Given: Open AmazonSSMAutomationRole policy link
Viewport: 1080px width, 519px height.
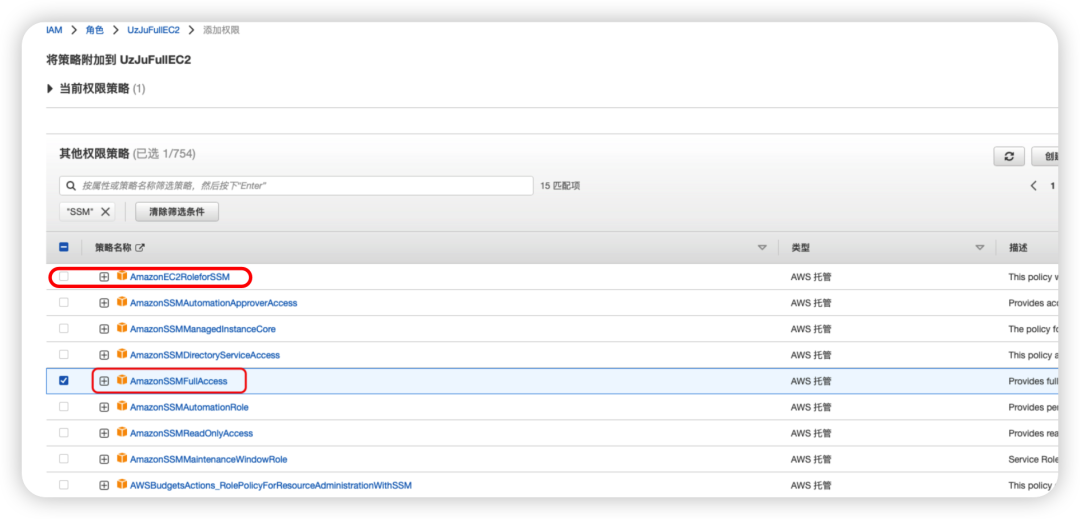Looking at the screenshot, I should (x=189, y=407).
